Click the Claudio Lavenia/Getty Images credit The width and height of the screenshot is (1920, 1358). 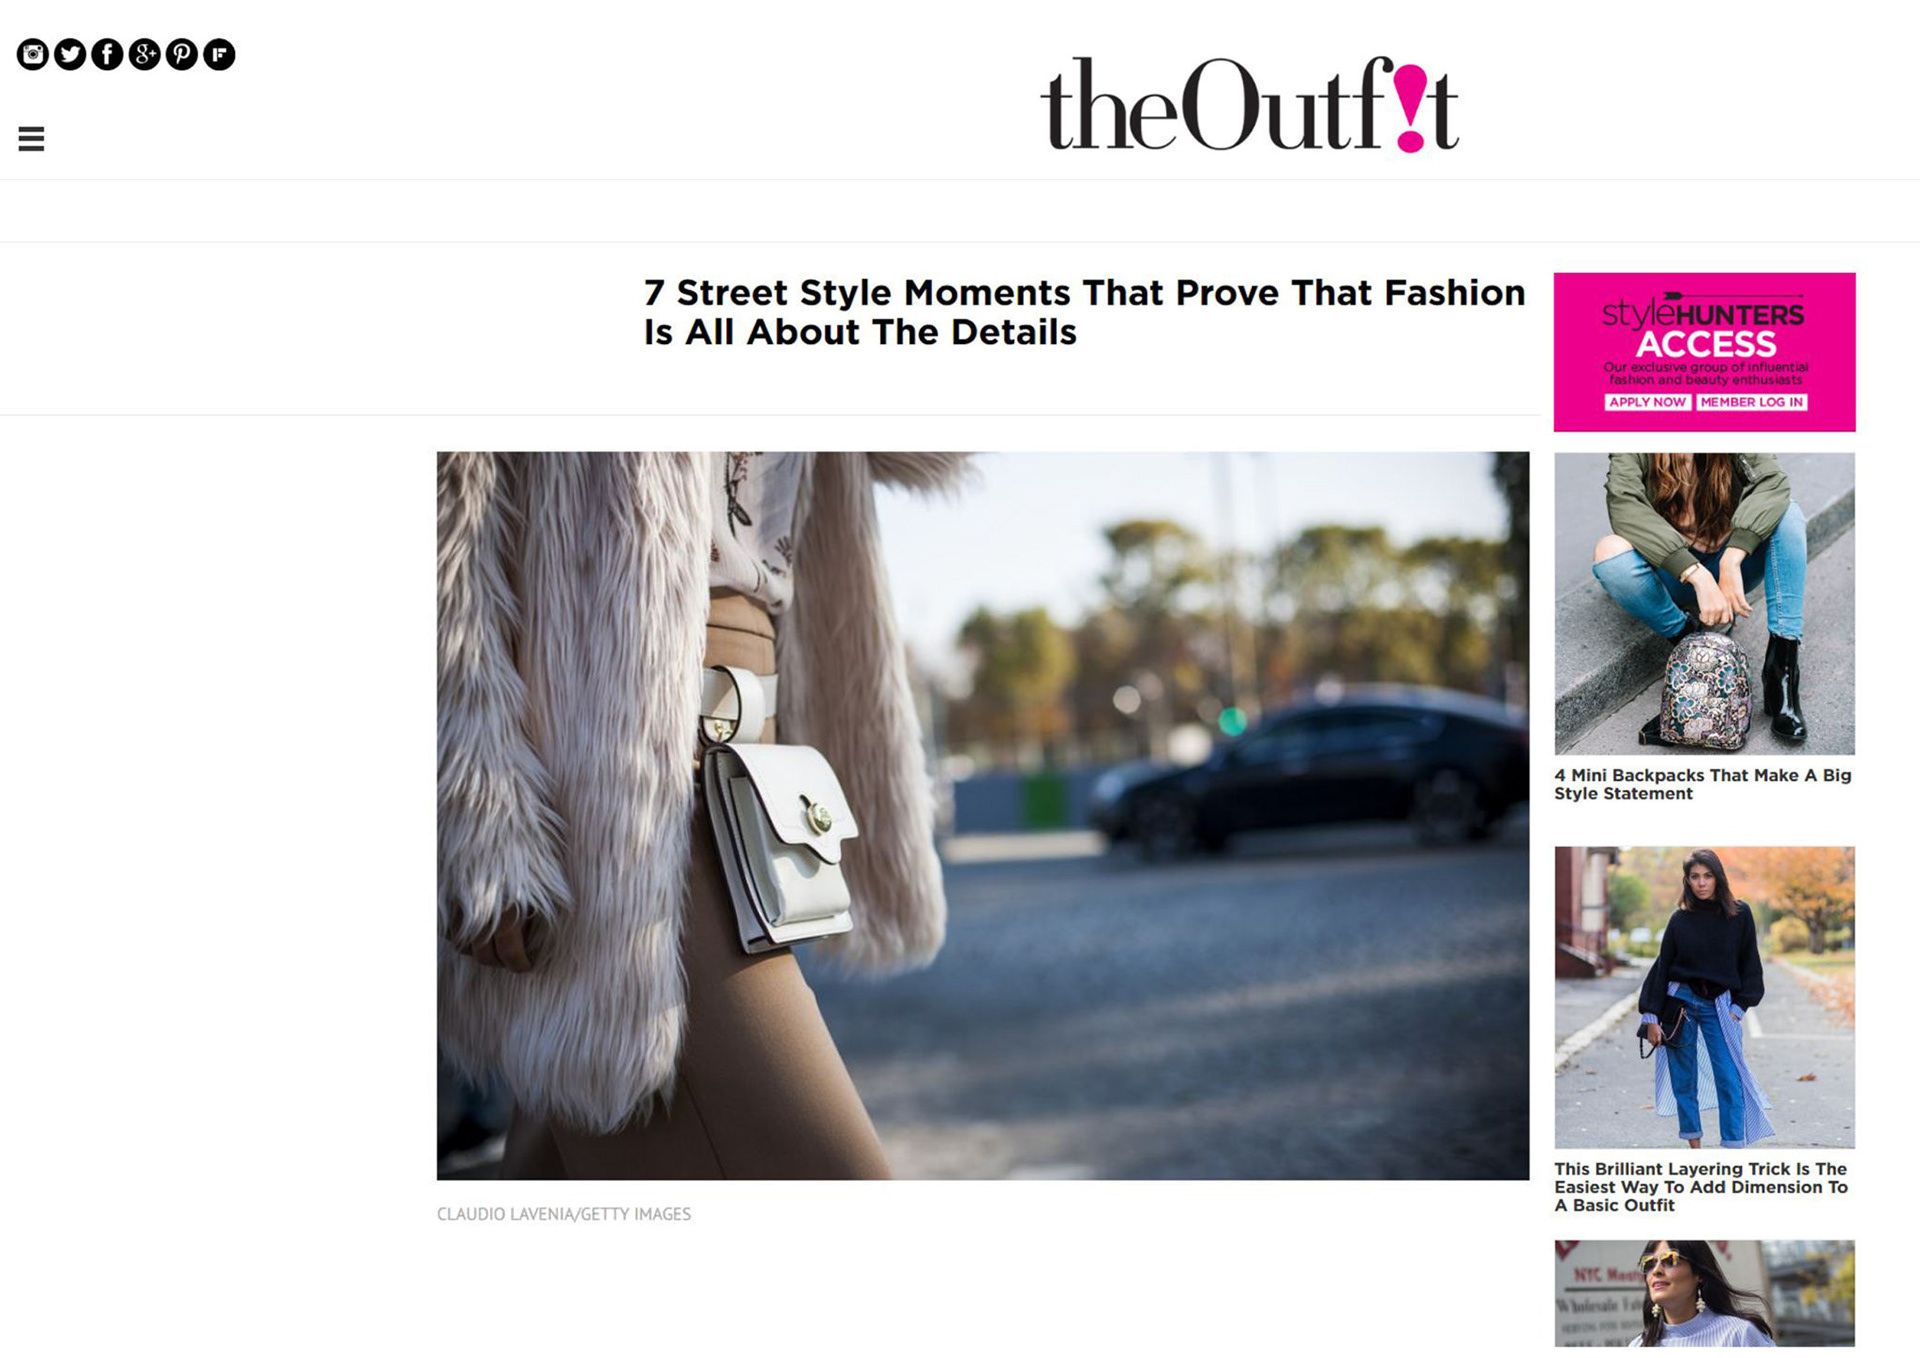[x=564, y=1214]
